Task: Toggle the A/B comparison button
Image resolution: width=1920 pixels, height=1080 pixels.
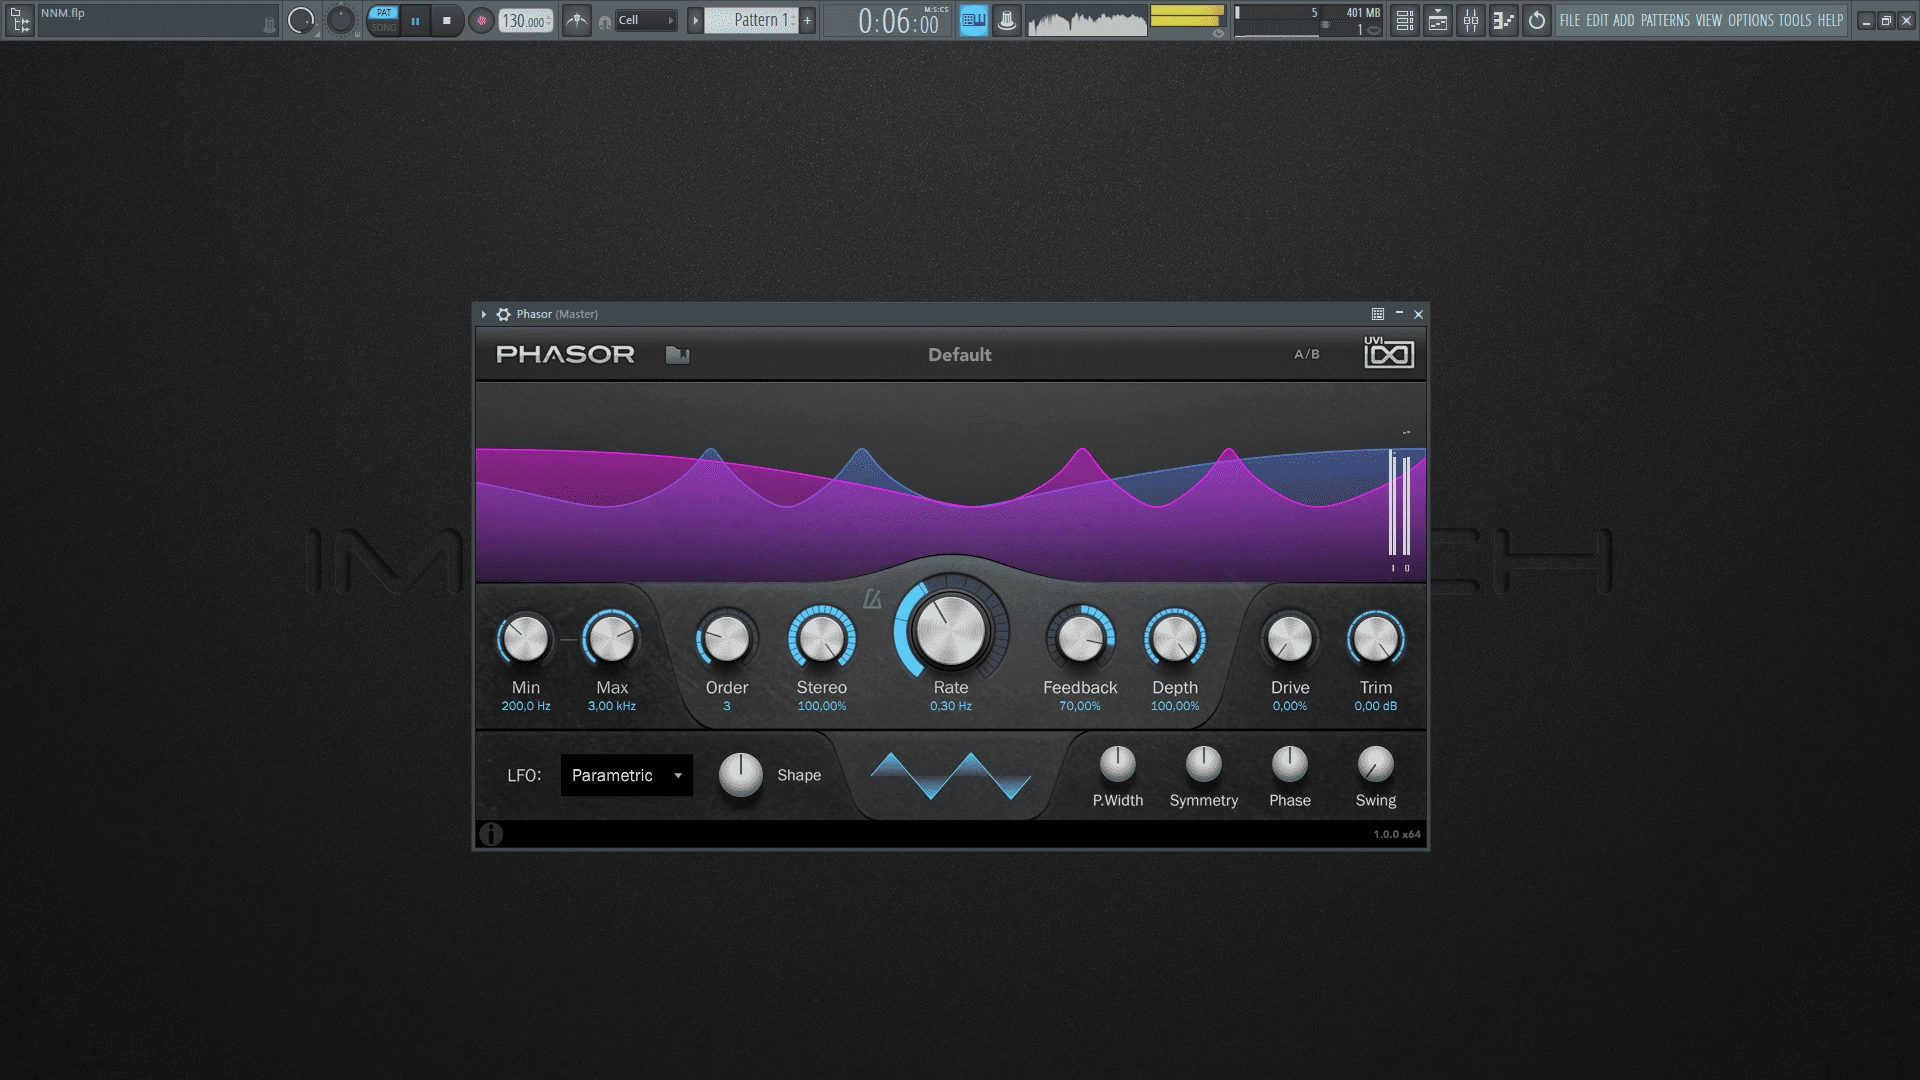Action: coord(1307,354)
